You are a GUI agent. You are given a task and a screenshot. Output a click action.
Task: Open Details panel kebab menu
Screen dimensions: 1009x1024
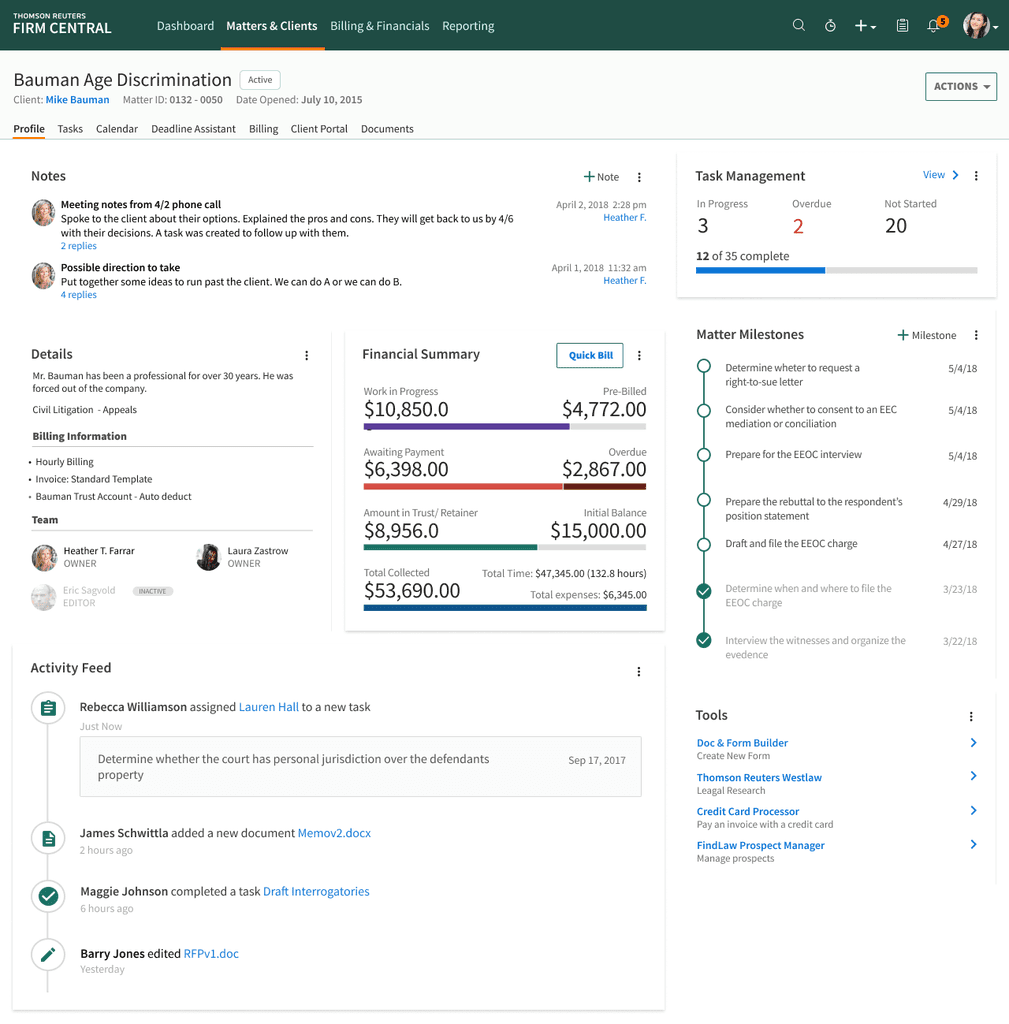click(306, 355)
